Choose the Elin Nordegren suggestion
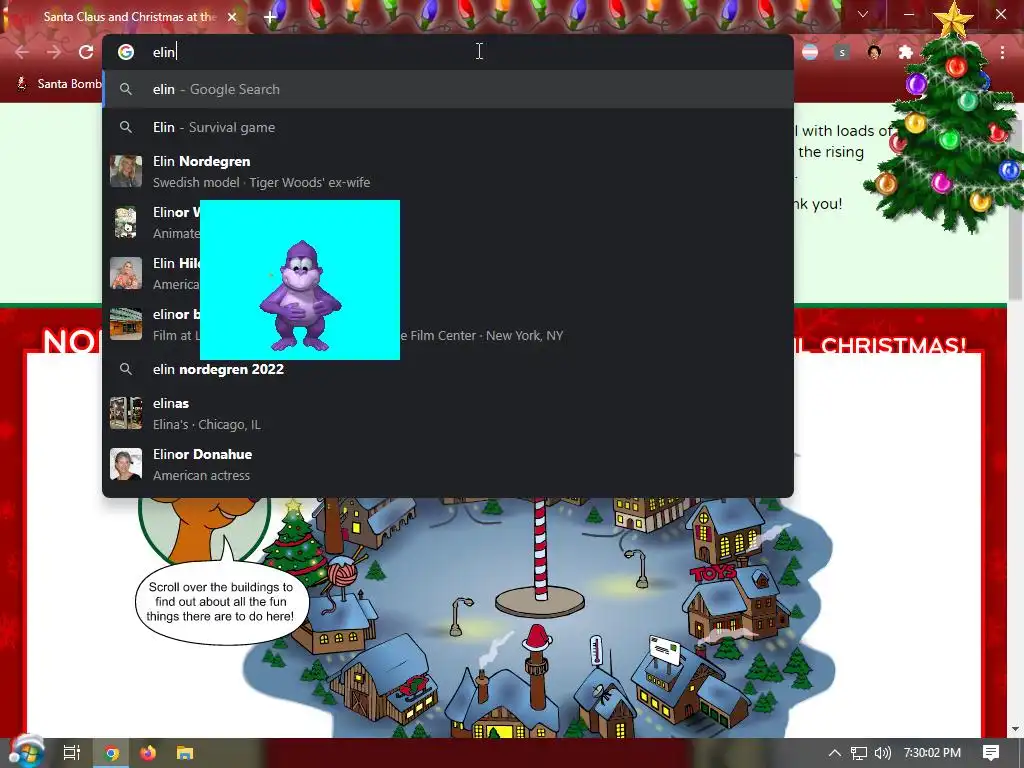This screenshot has width=1024, height=768. tap(448, 172)
